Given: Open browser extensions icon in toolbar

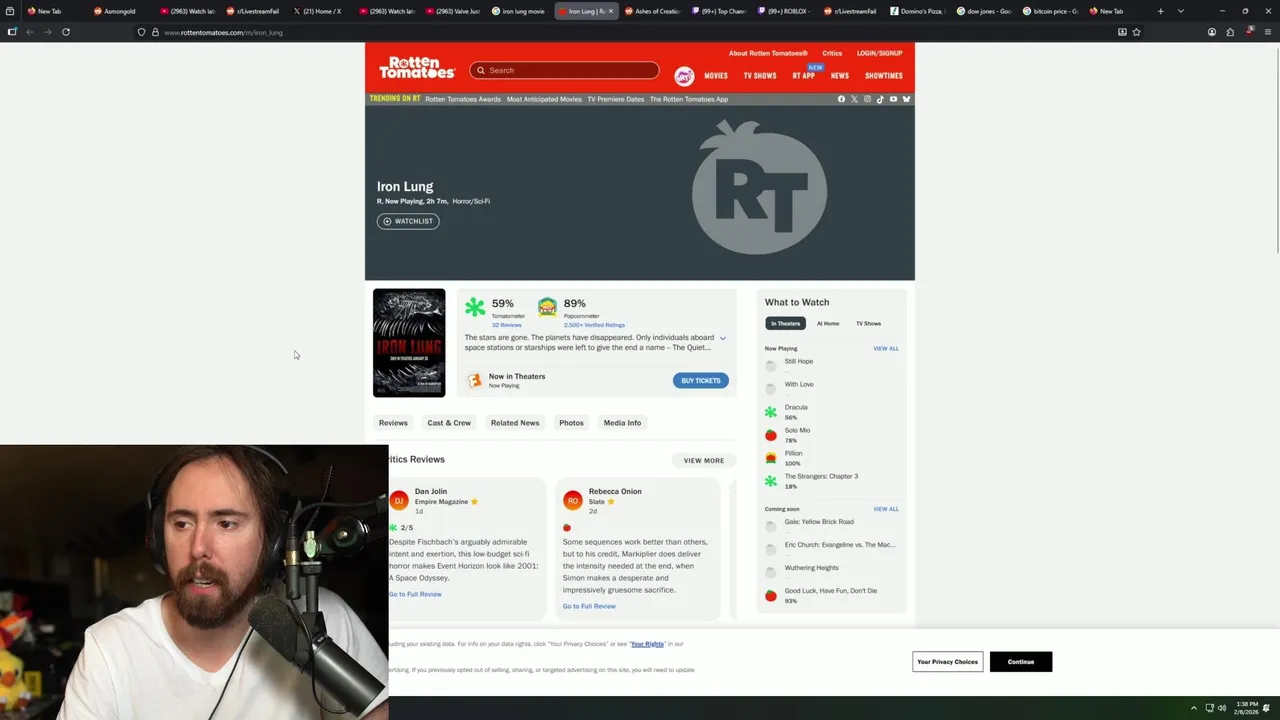Looking at the screenshot, I should click(x=1230, y=32).
